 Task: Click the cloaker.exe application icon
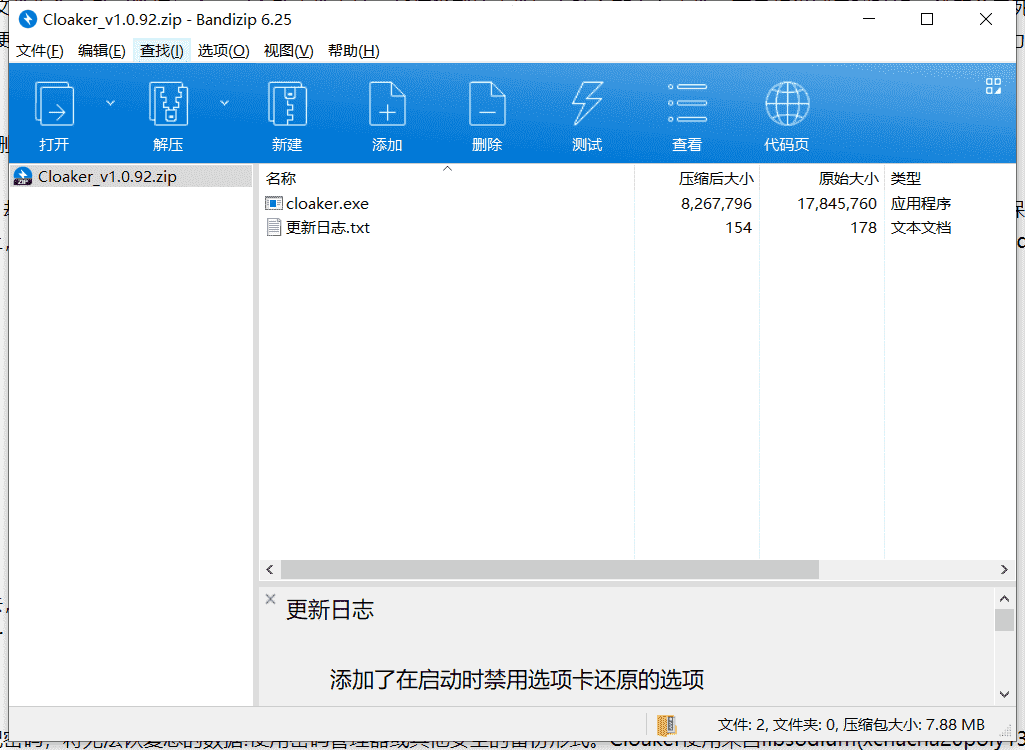[273, 203]
